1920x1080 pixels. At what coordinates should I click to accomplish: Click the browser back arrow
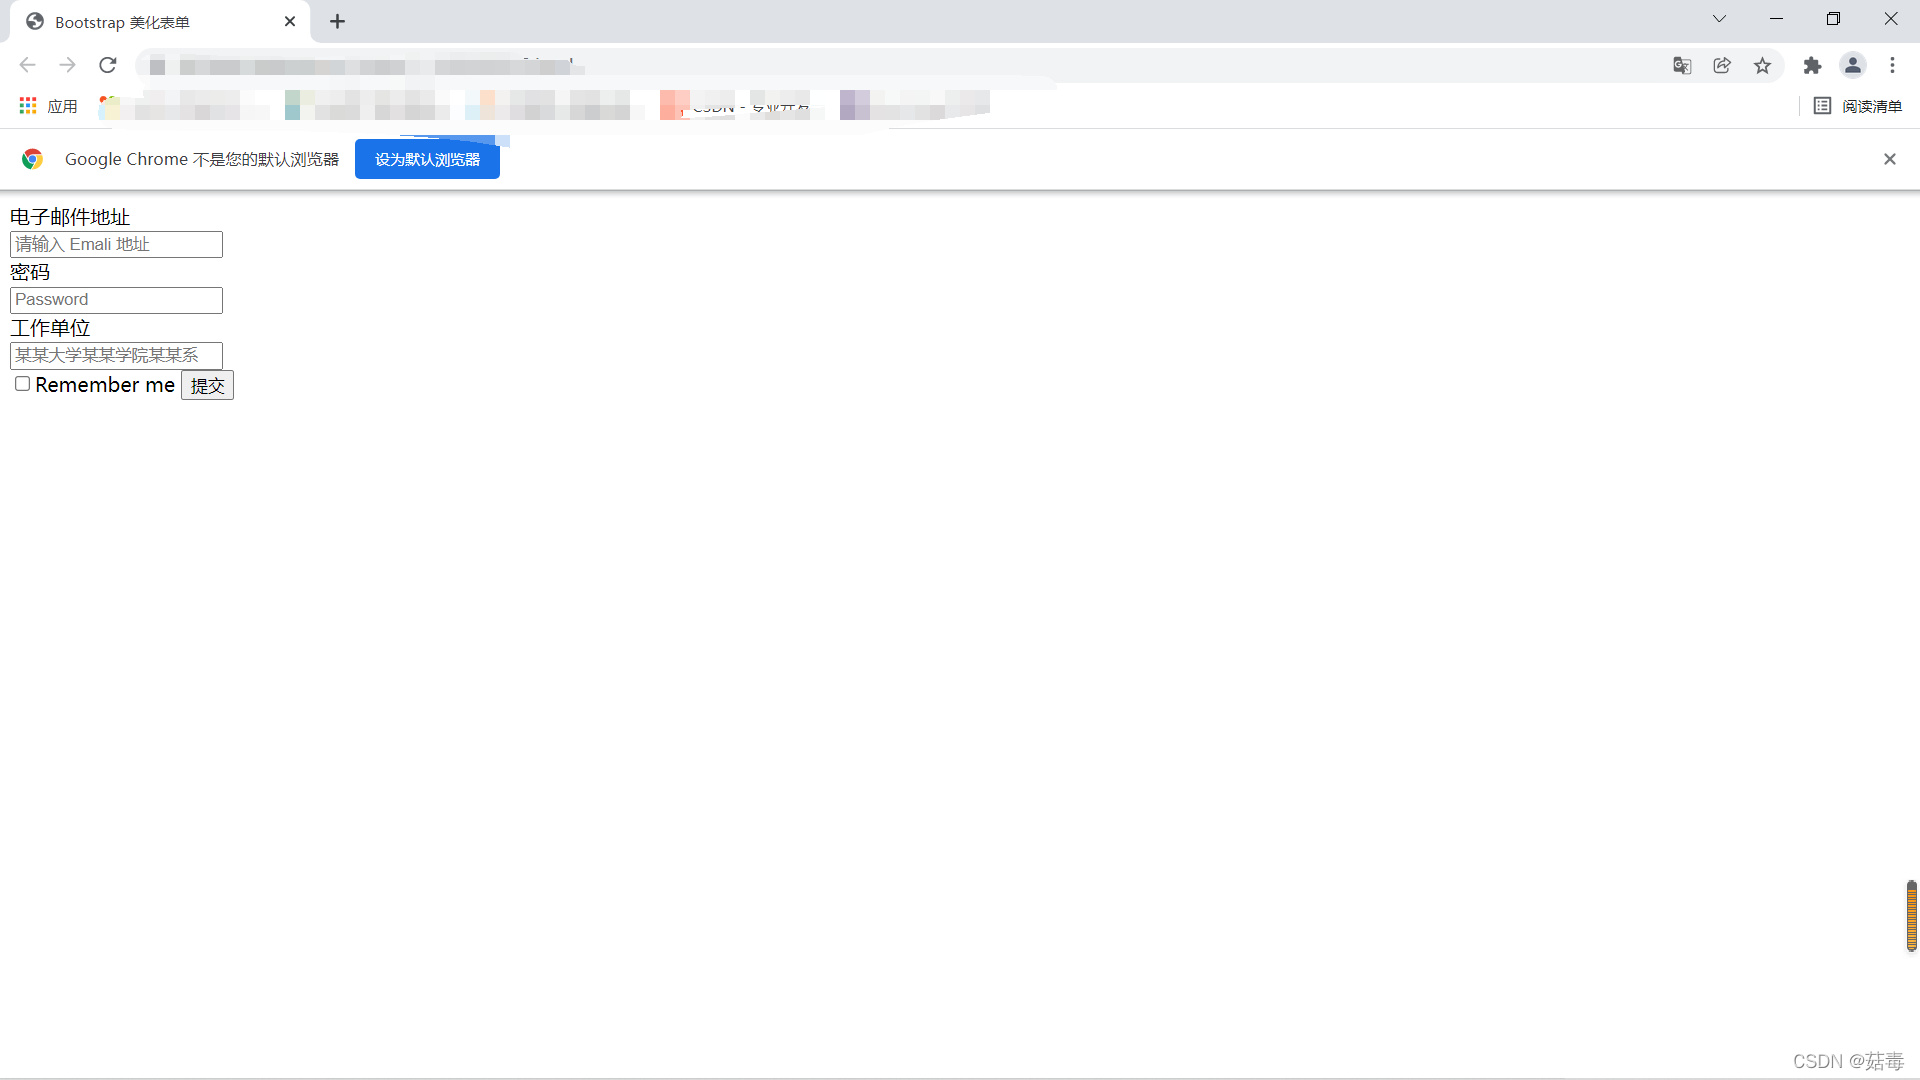click(x=27, y=65)
